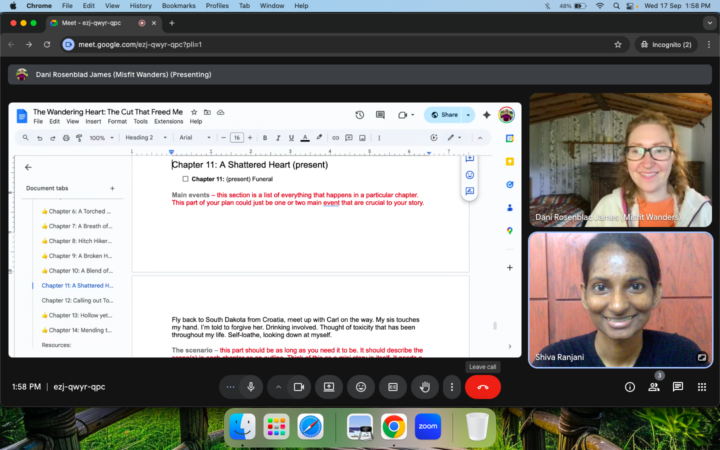Click the red Leave call button
Image resolution: width=720 pixels, height=450 pixels.
click(483, 387)
